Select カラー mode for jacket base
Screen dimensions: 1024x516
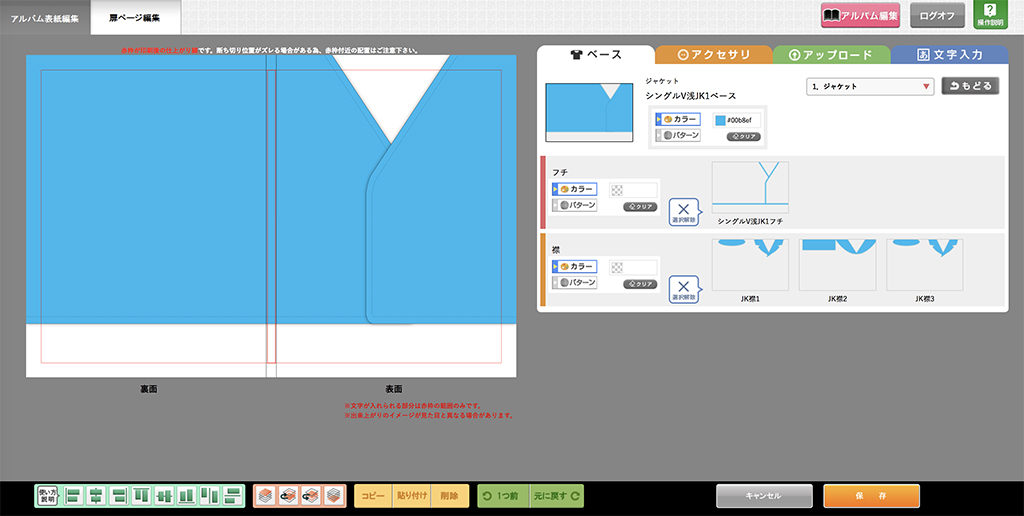click(x=678, y=120)
